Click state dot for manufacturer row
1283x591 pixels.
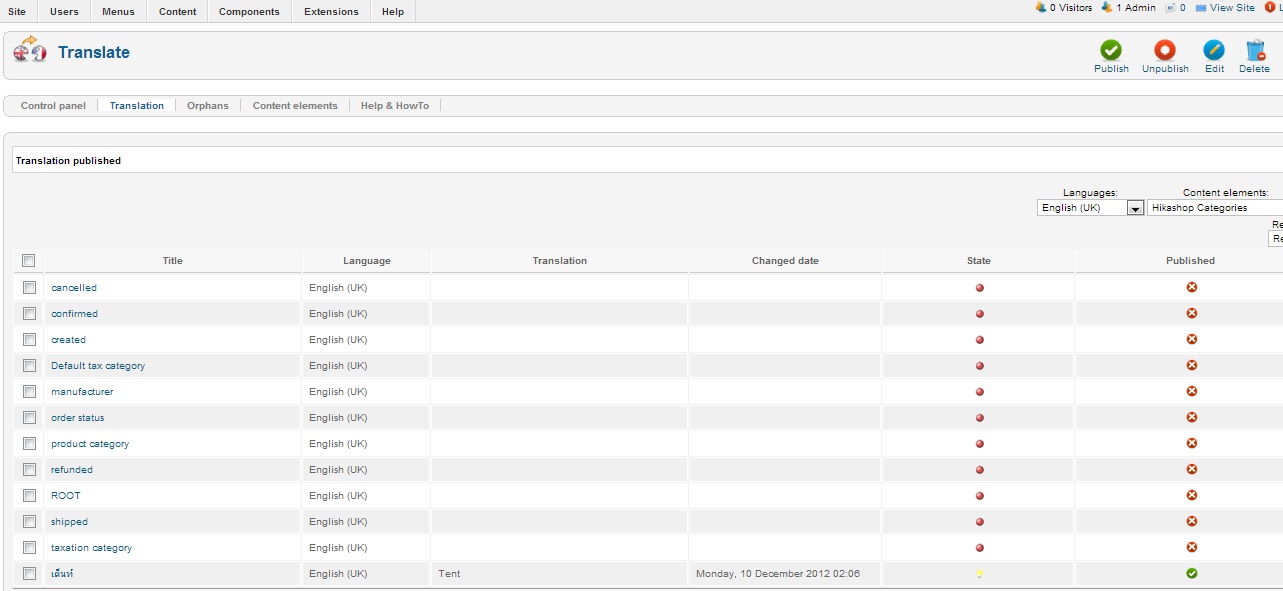[979, 392]
